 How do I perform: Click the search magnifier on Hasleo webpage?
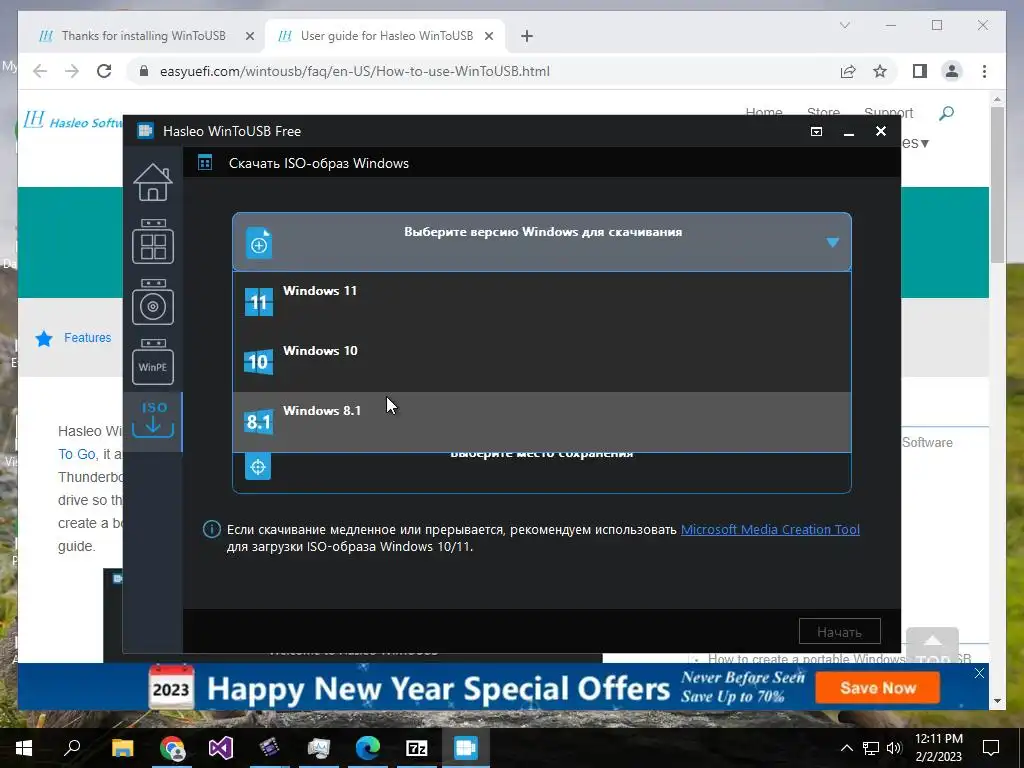click(x=946, y=114)
